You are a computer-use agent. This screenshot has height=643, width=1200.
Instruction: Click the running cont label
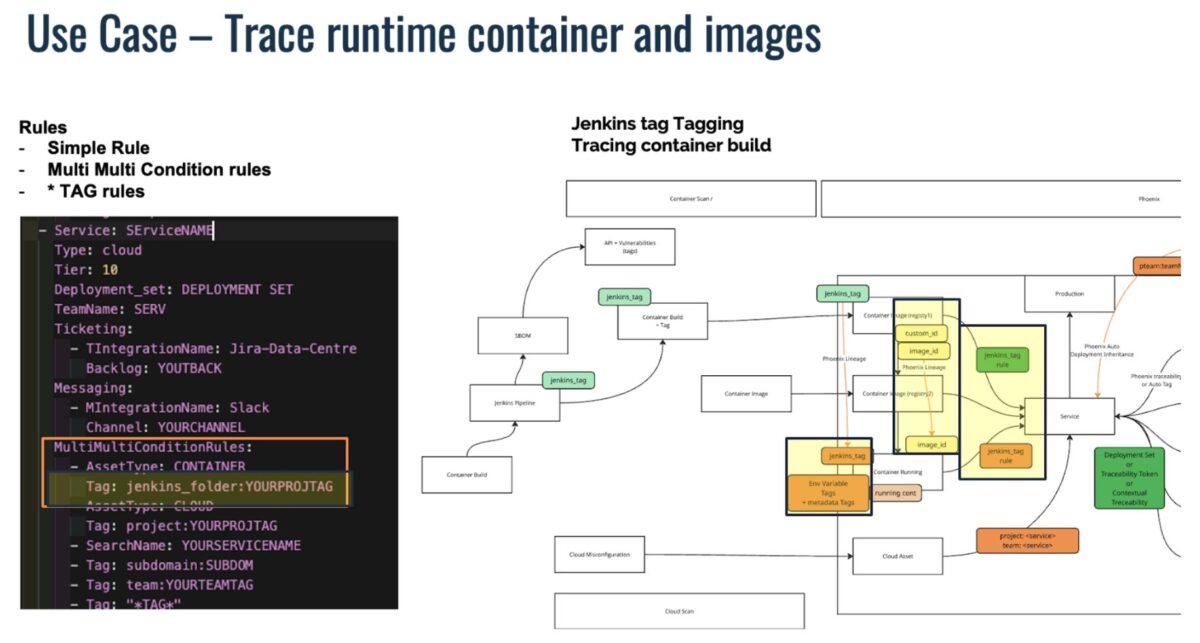(896, 493)
